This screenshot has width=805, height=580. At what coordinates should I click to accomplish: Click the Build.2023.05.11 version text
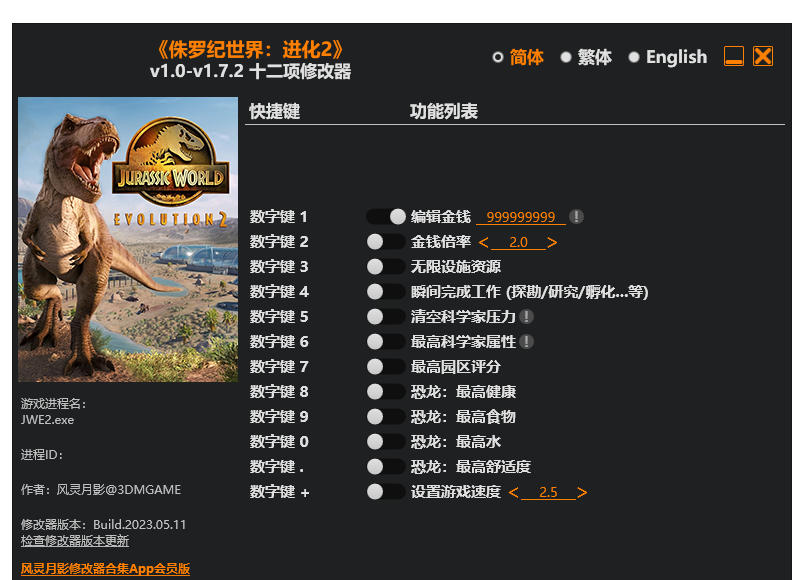click(140, 525)
